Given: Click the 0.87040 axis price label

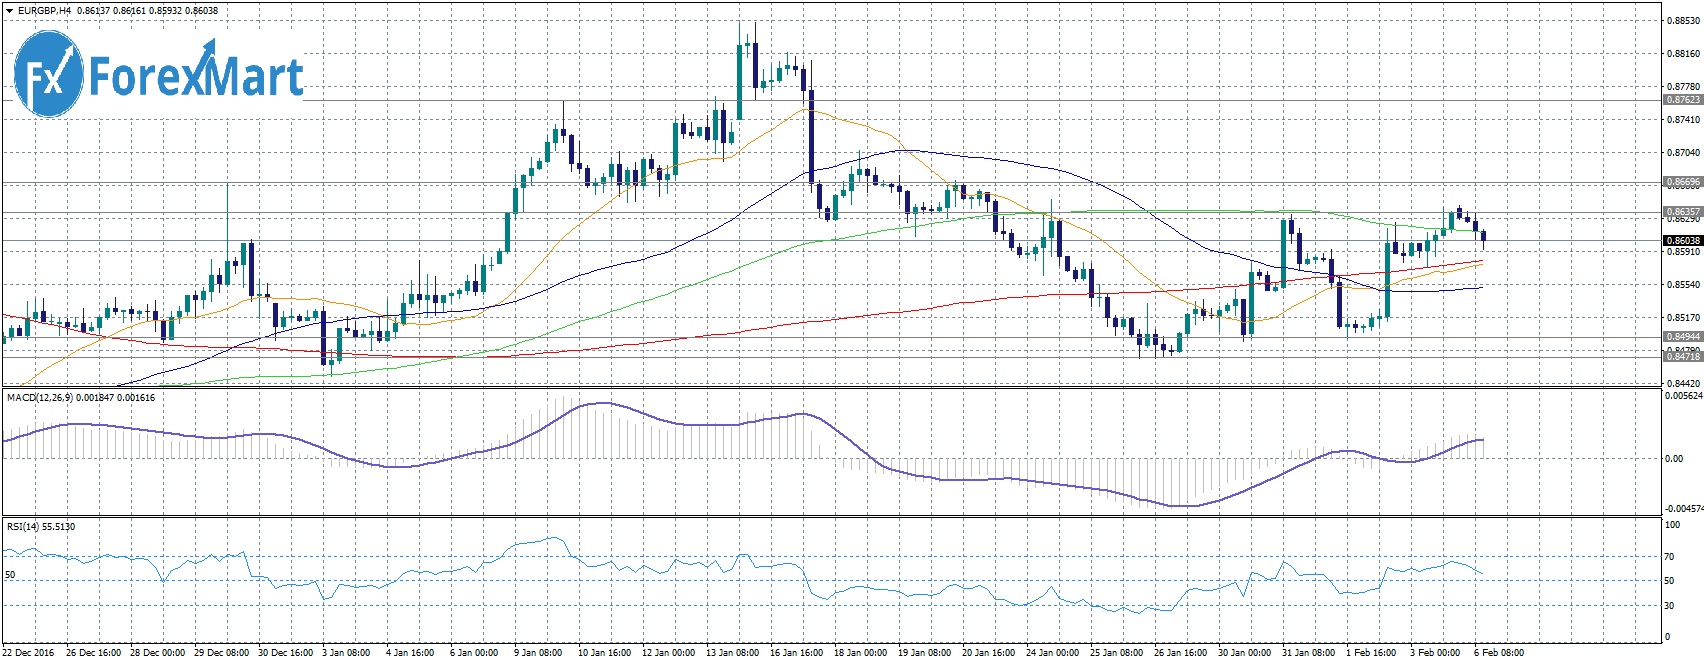Looking at the screenshot, I should click(x=1684, y=153).
